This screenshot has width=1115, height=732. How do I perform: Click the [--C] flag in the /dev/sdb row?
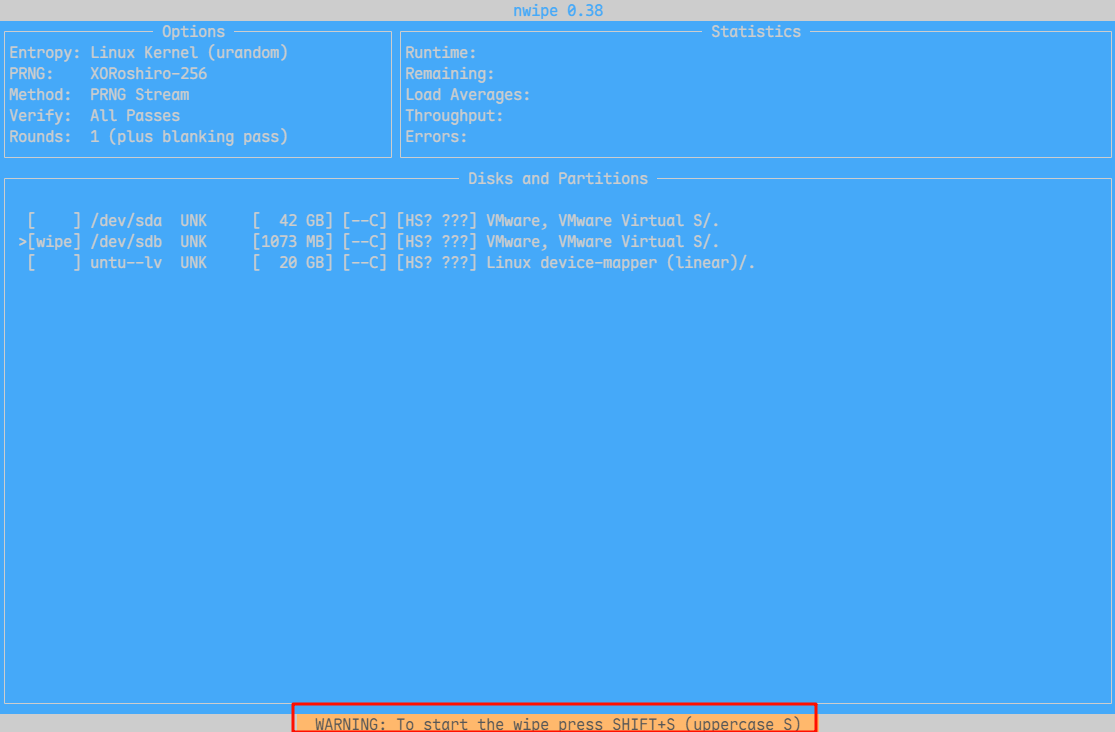tap(365, 242)
